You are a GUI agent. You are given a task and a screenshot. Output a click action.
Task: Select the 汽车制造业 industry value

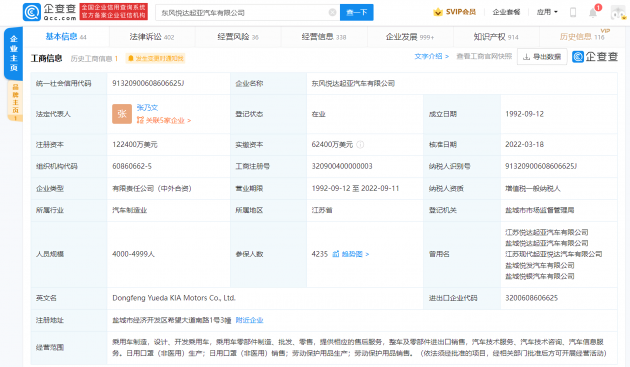pyautogui.click(x=129, y=210)
